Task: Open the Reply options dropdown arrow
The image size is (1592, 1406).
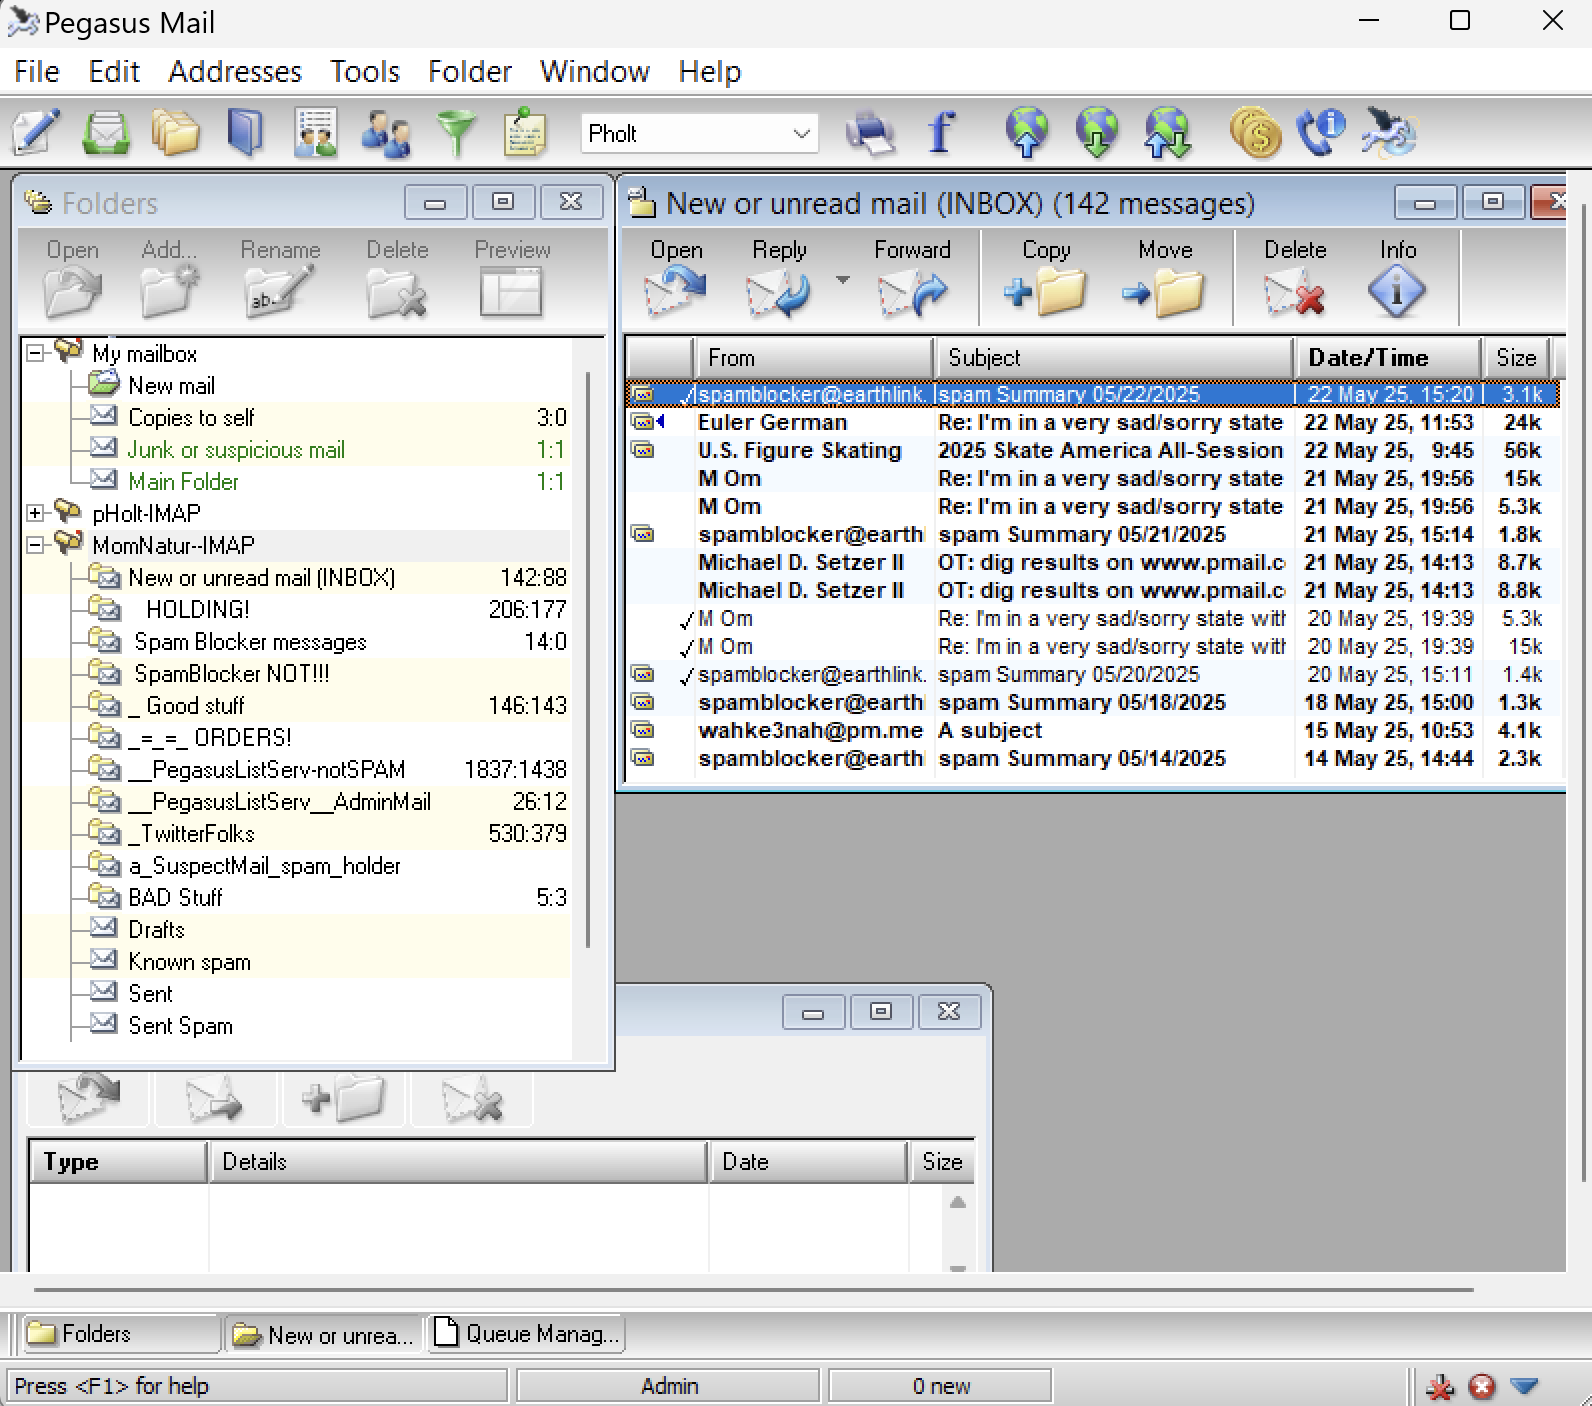Action: point(843,281)
